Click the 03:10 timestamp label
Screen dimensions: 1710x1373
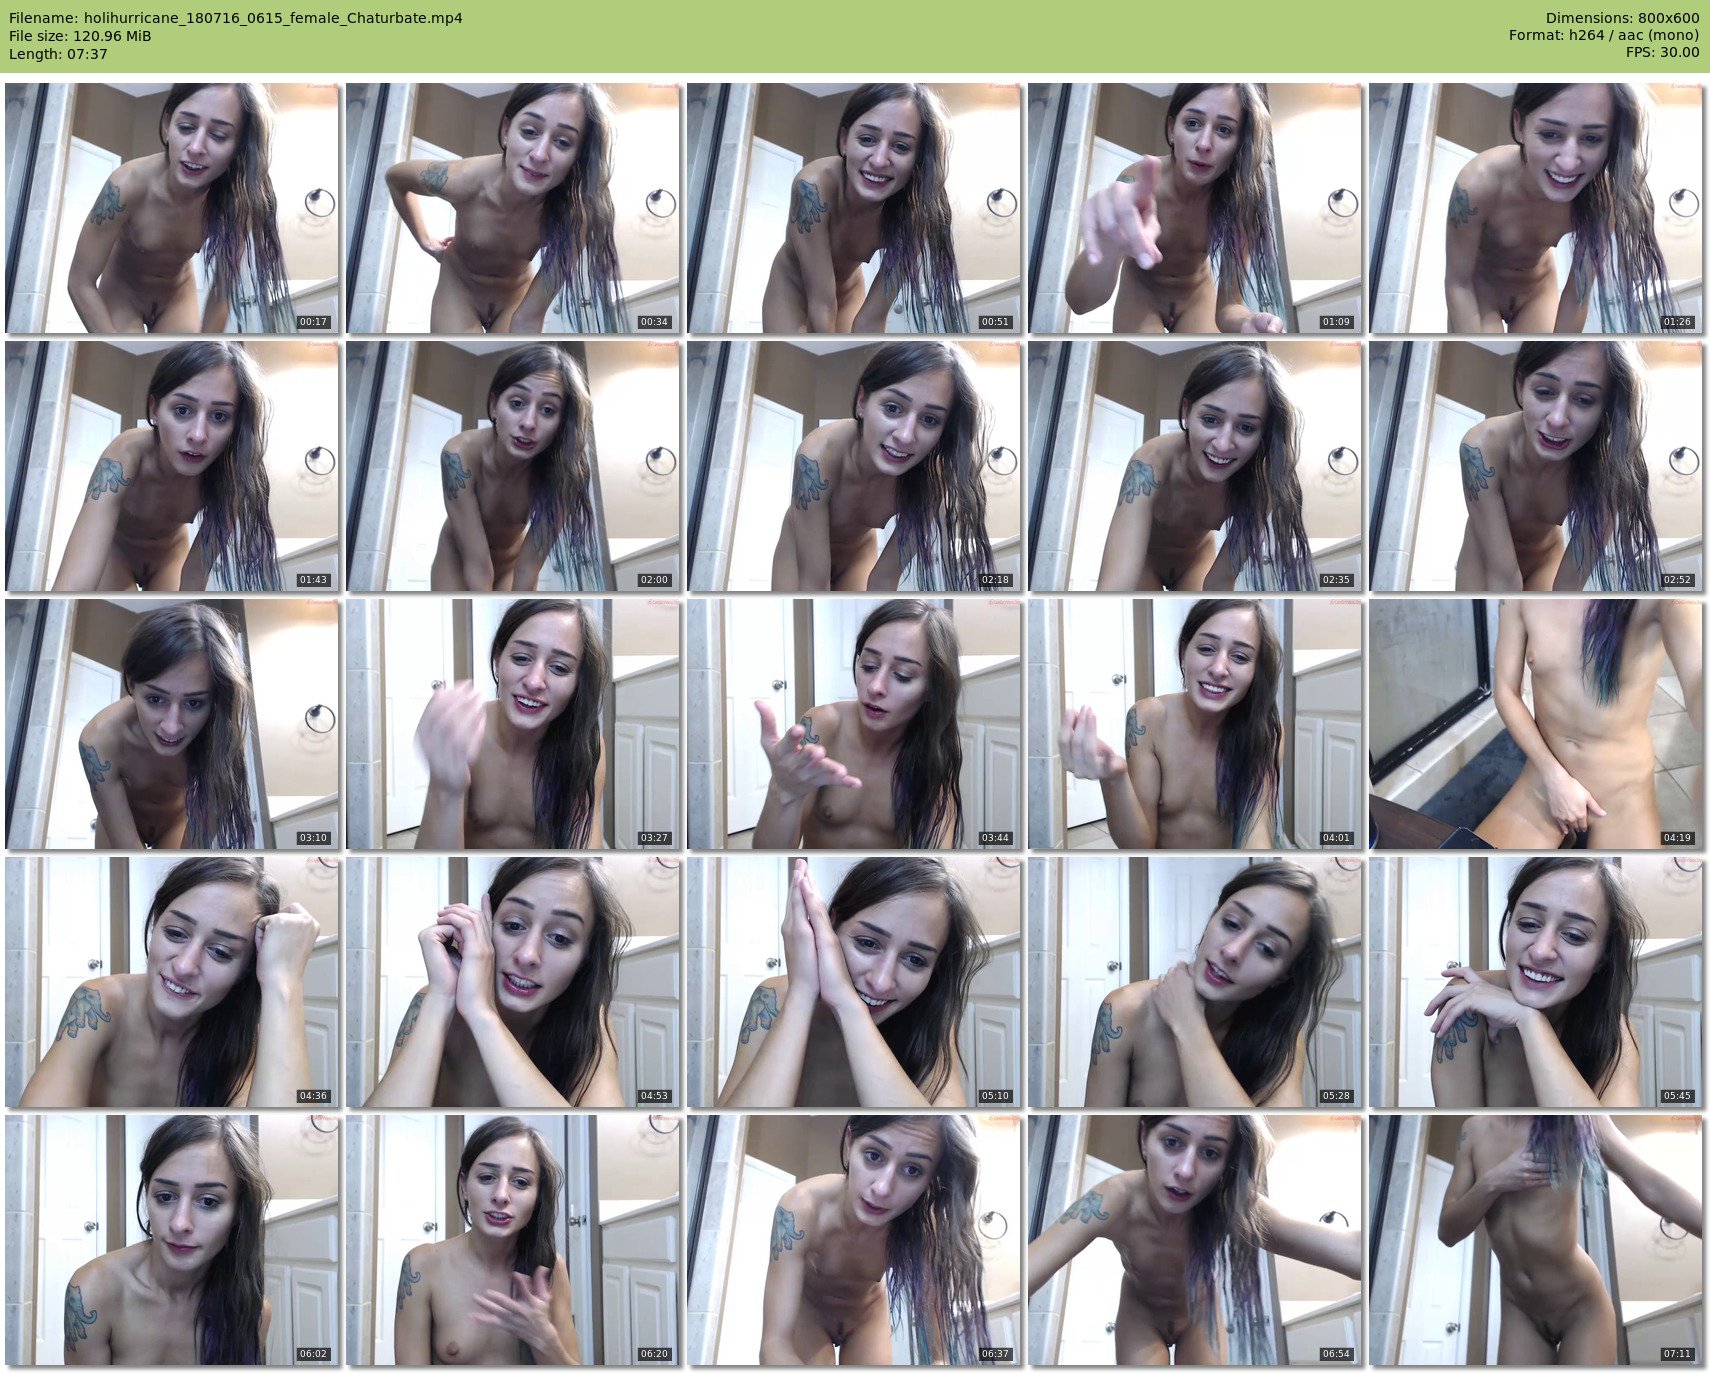click(313, 838)
